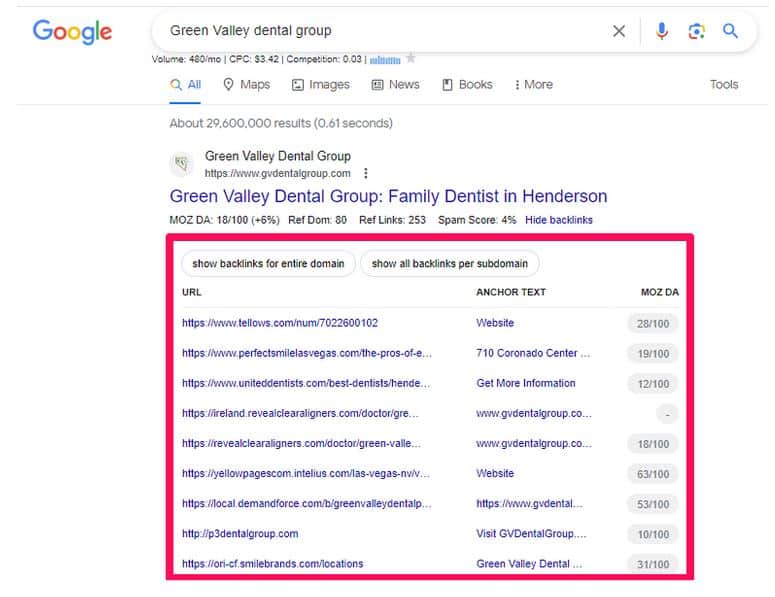
Task: Click the star icon beside keyword stats
Action: point(410,59)
